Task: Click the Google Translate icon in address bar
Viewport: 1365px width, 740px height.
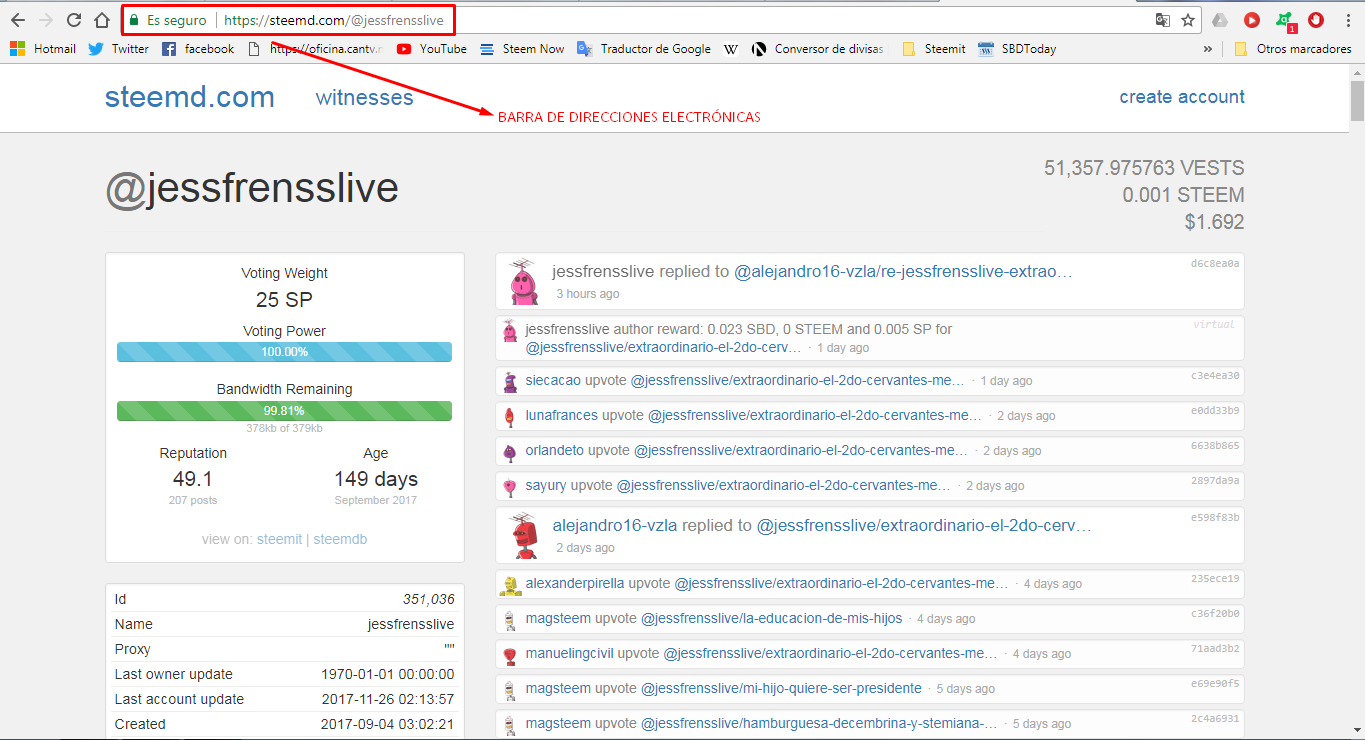Action: 1162,20
